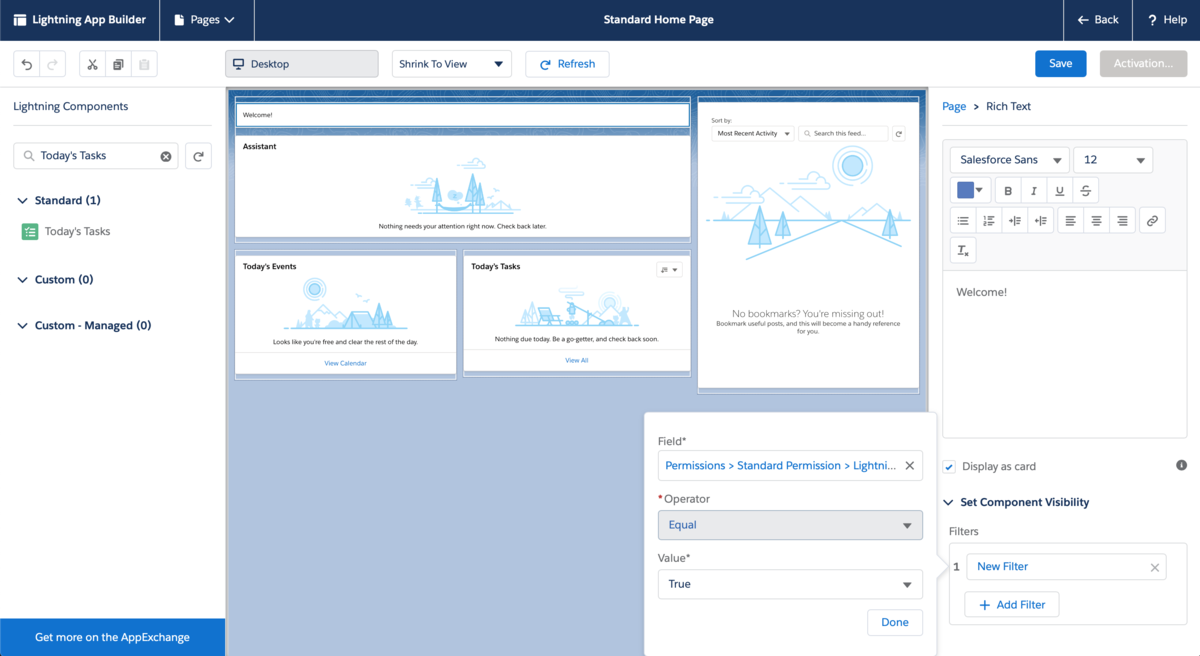
Task: Clear the Field permission selection
Action: pos(909,465)
